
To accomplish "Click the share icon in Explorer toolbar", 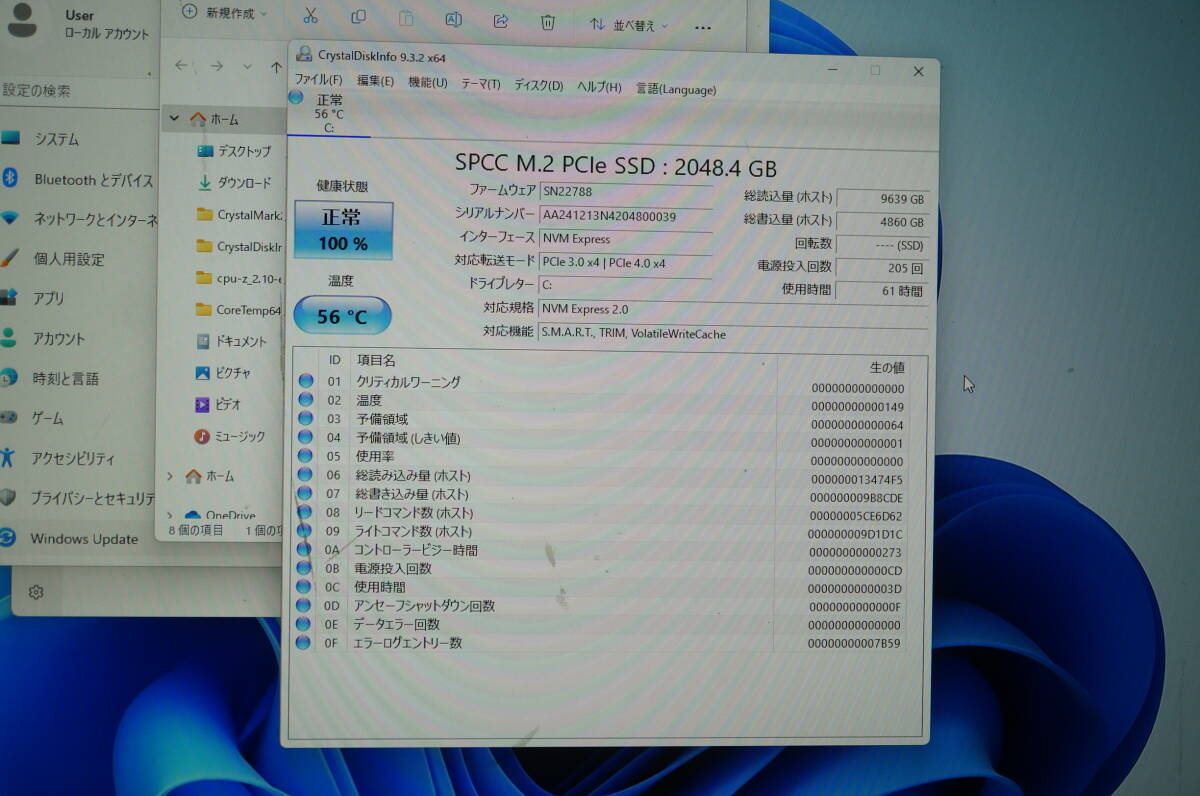I will coord(501,20).
